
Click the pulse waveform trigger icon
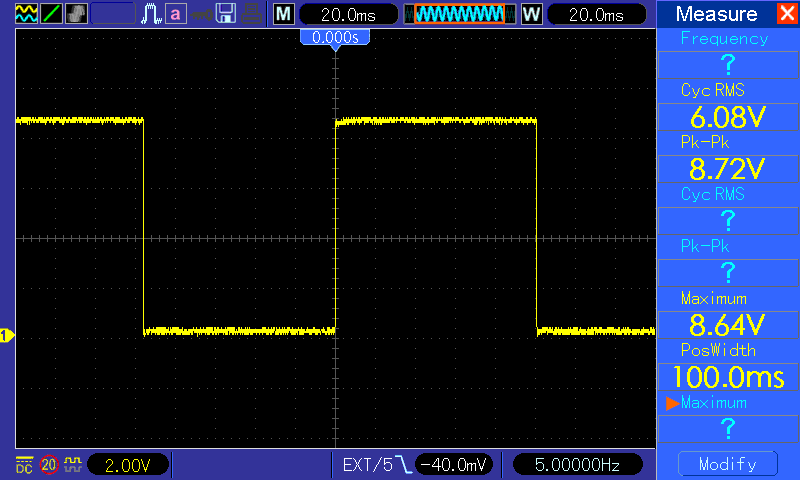[151, 14]
